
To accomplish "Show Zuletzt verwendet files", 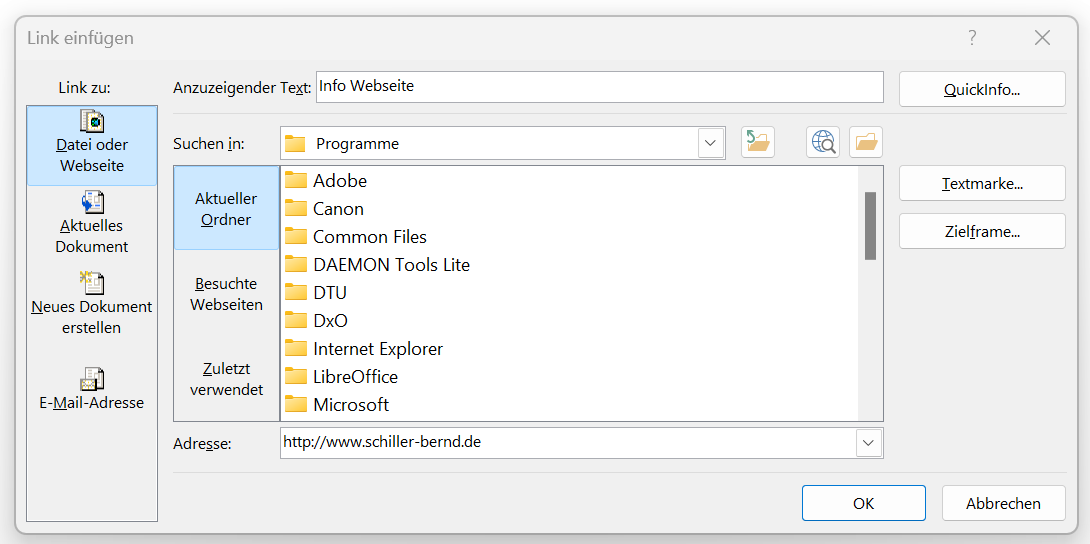I will click(226, 379).
